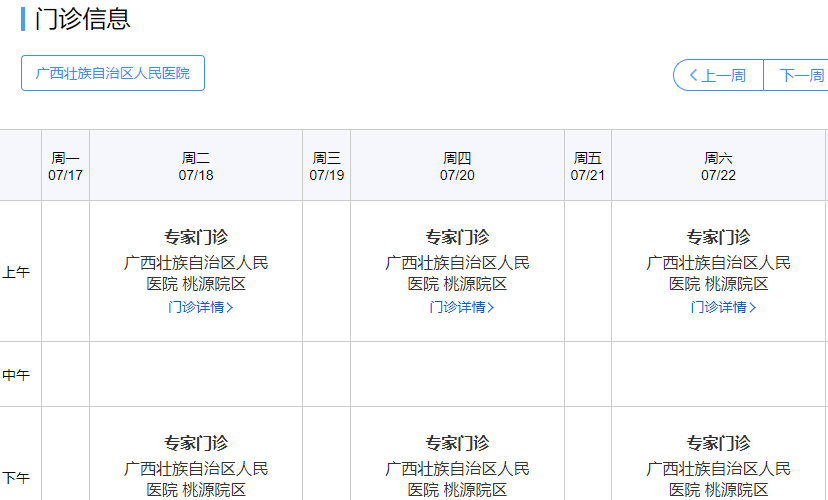Viewport: 828px width, 500px height.
Task: Click the 周六 07/22 column header
Action: pos(718,166)
